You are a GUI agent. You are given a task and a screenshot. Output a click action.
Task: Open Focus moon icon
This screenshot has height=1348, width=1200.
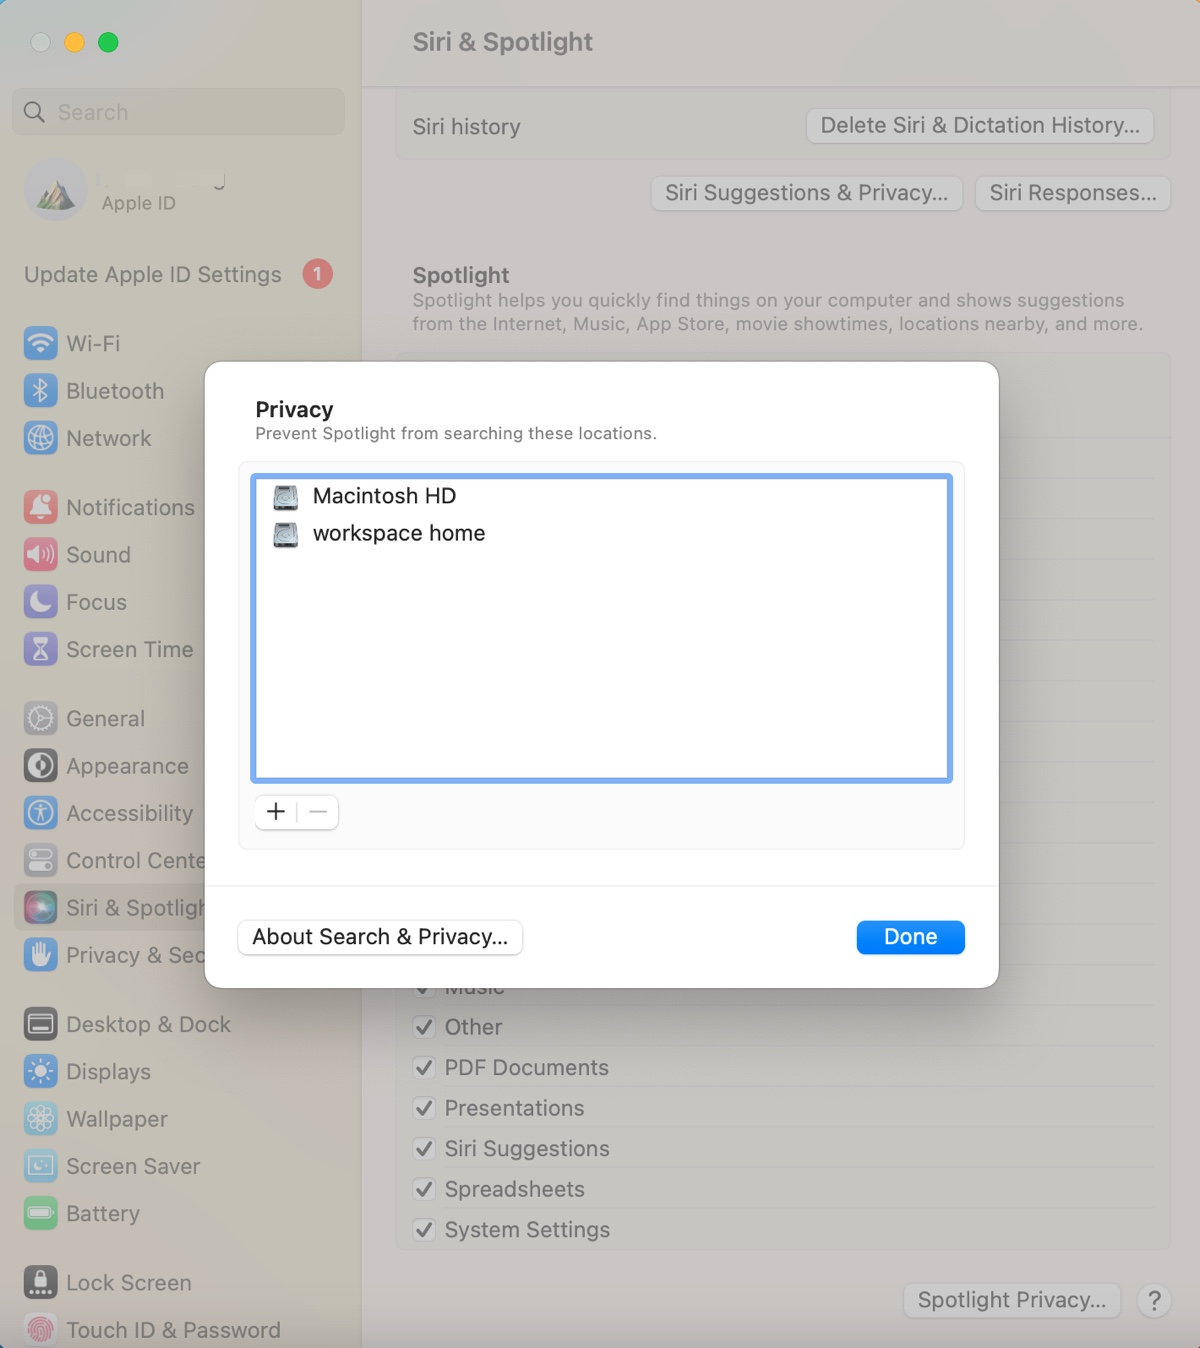click(x=40, y=602)
